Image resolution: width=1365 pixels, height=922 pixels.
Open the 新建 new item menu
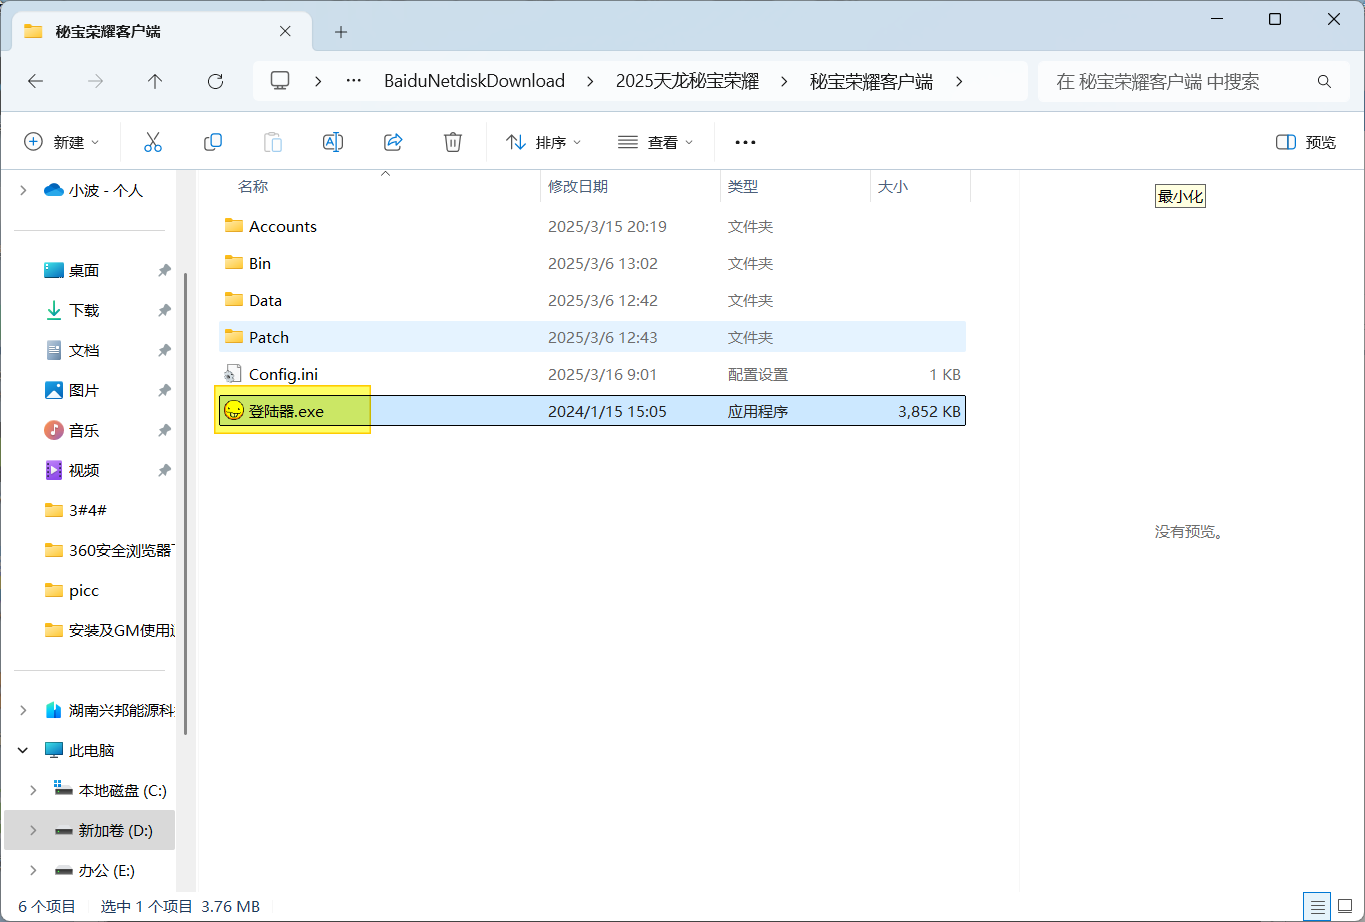tap(62, 142)
